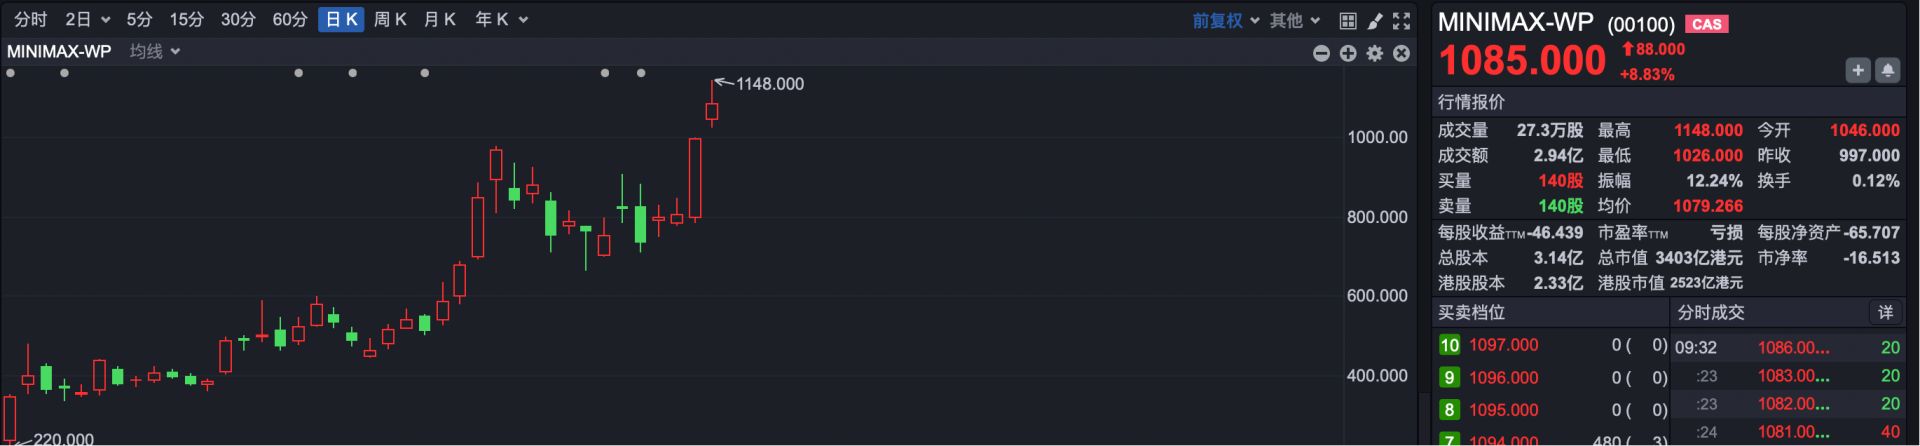This screenshot has height=446, width=1920.
Task: Expand the 其他 options dropdown
Action: tap(1295, 21)
